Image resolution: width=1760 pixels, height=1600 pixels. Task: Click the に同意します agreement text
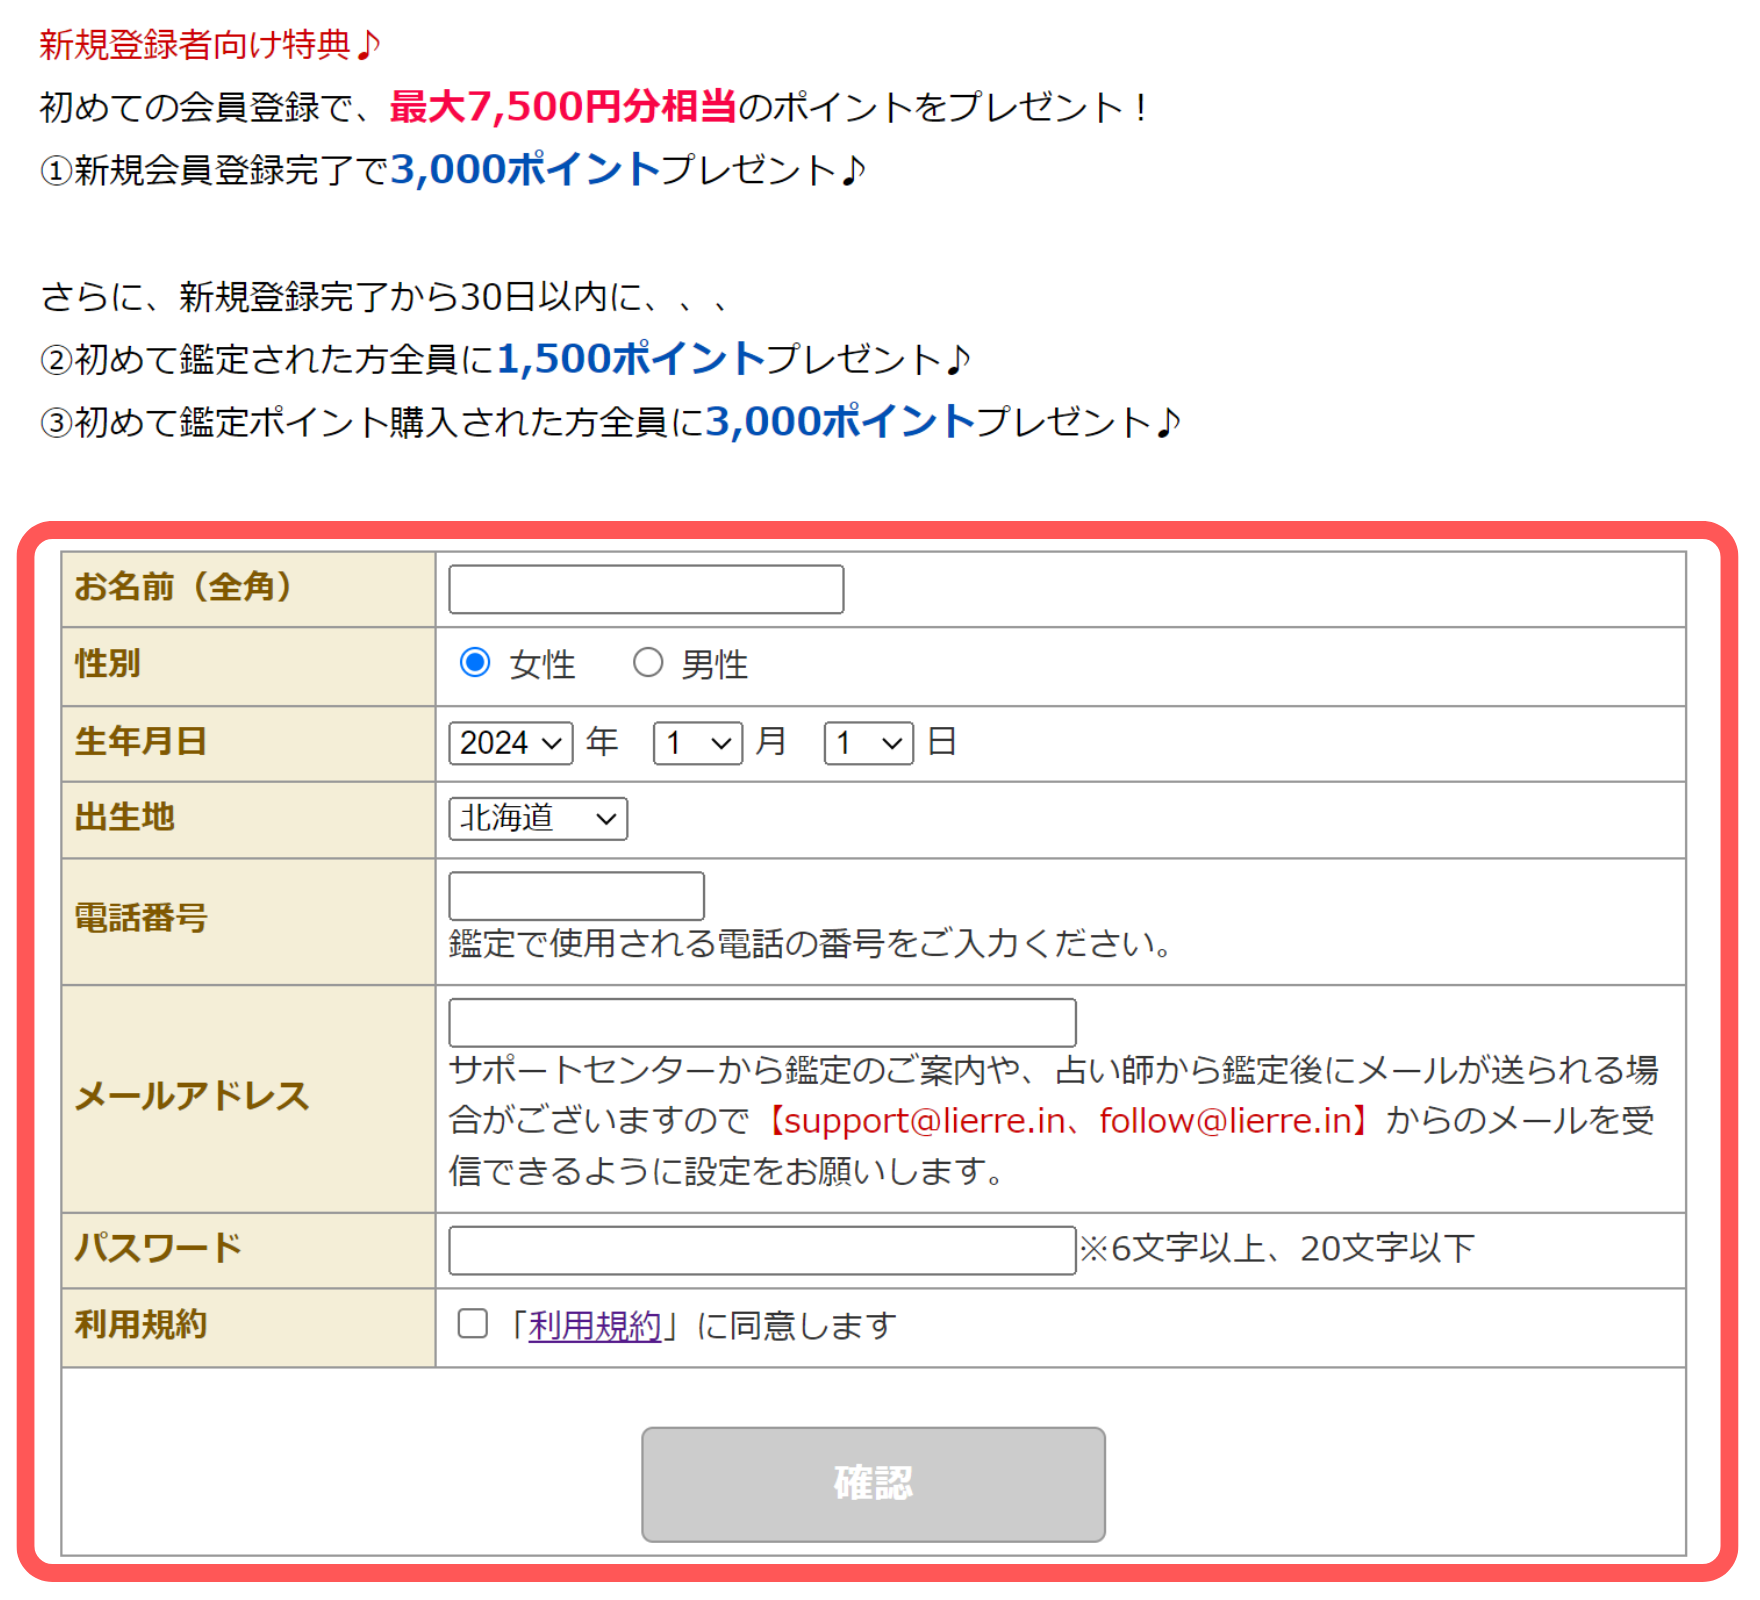(x=796, y=1326)
